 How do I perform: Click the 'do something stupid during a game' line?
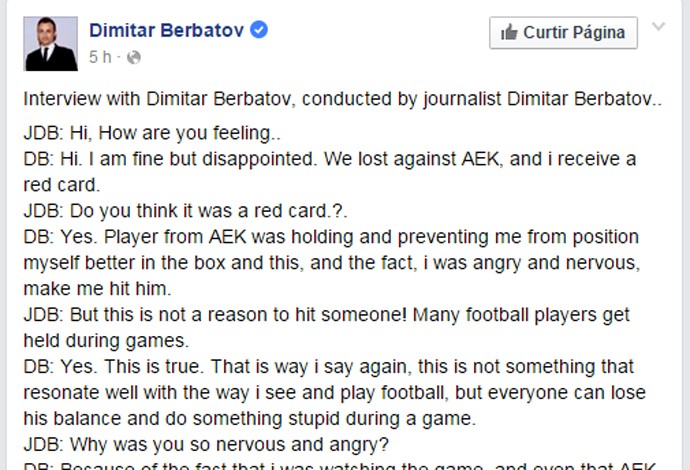250,419
